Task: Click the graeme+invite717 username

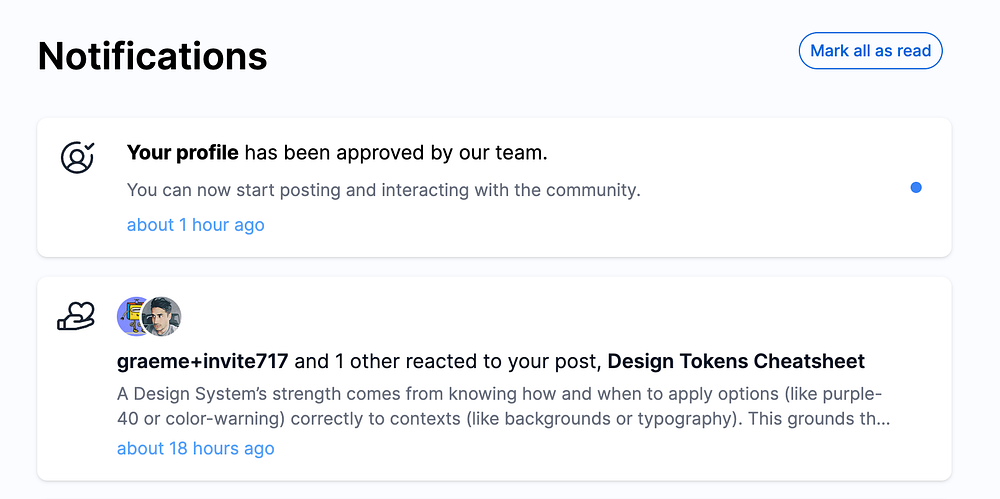Action: coord(203,361)
